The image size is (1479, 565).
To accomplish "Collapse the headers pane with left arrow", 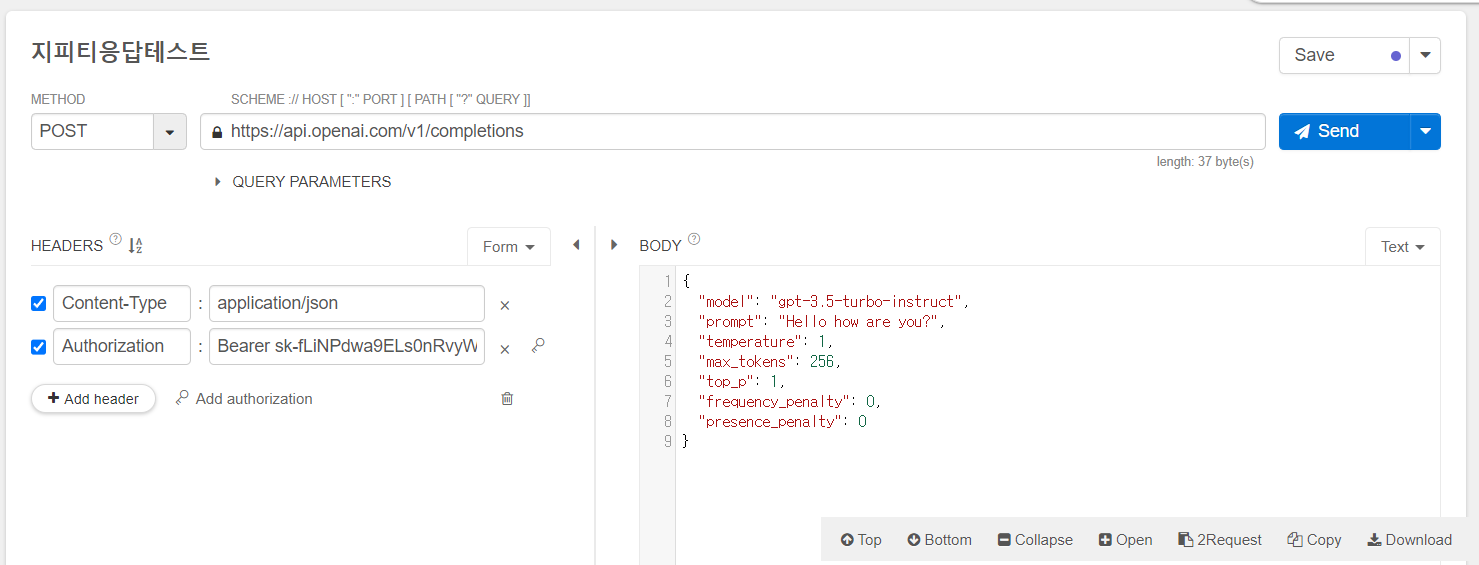I will coord(576,245).
